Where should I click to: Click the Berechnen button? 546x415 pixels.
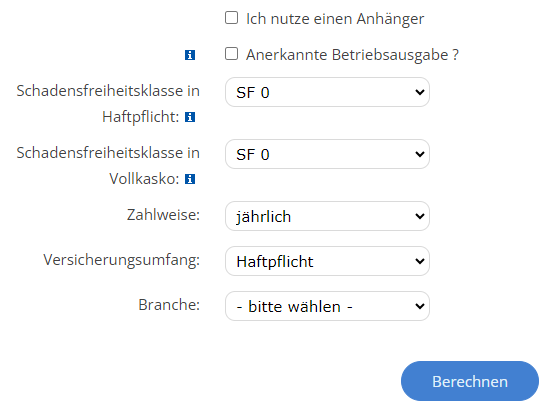point(470,381)
